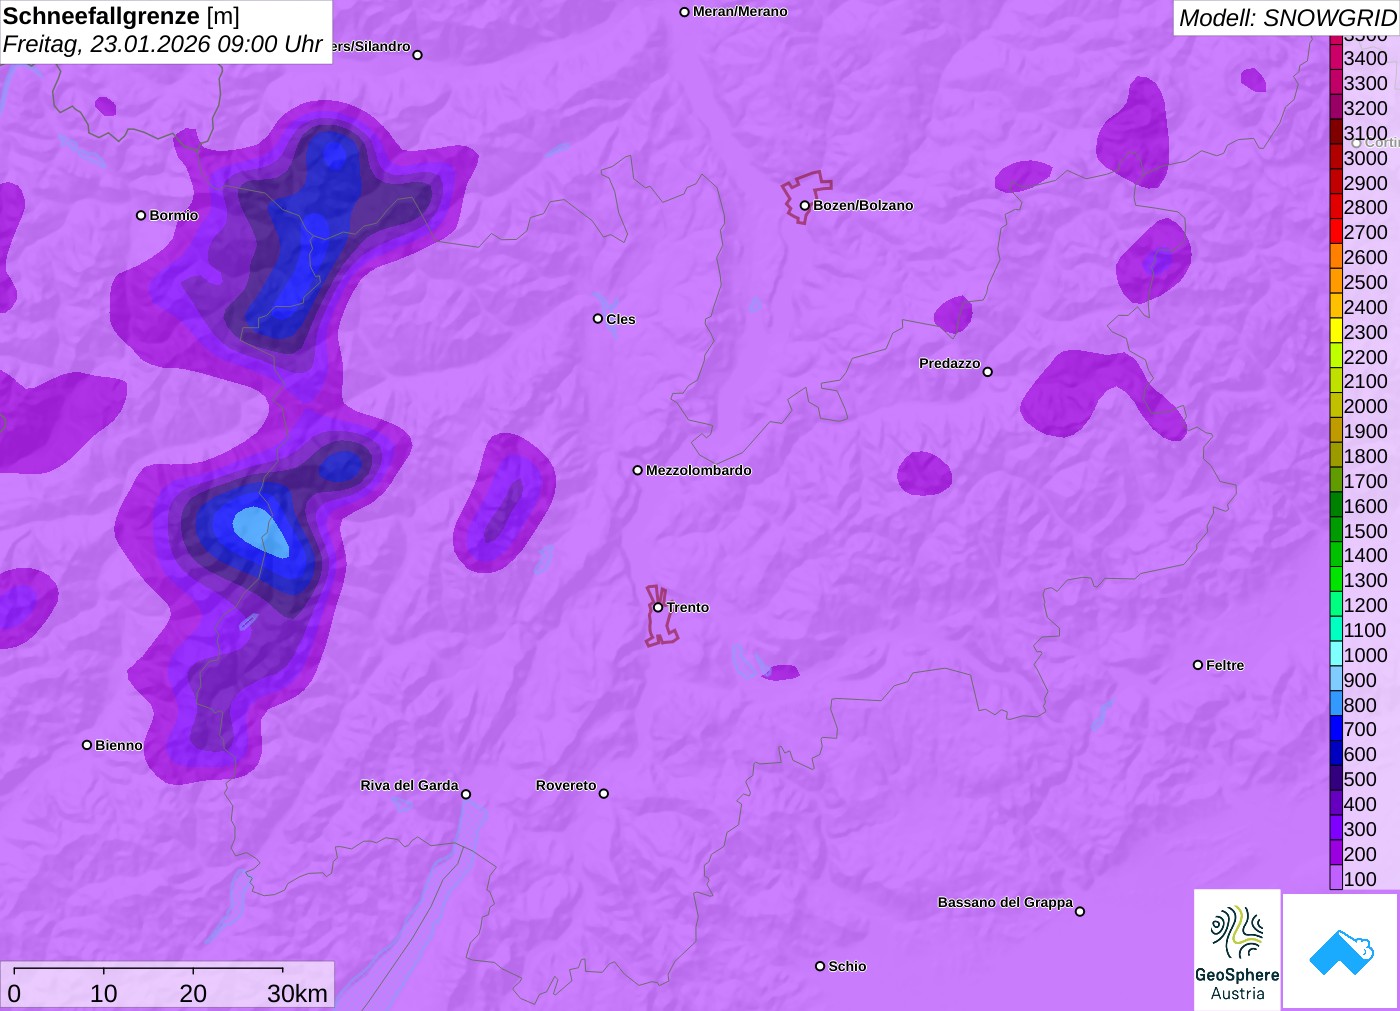Pick the blue legend swatch for 700
Image resolution: width=1400 pixels, height=1011 pixels.
(1336, 730)
